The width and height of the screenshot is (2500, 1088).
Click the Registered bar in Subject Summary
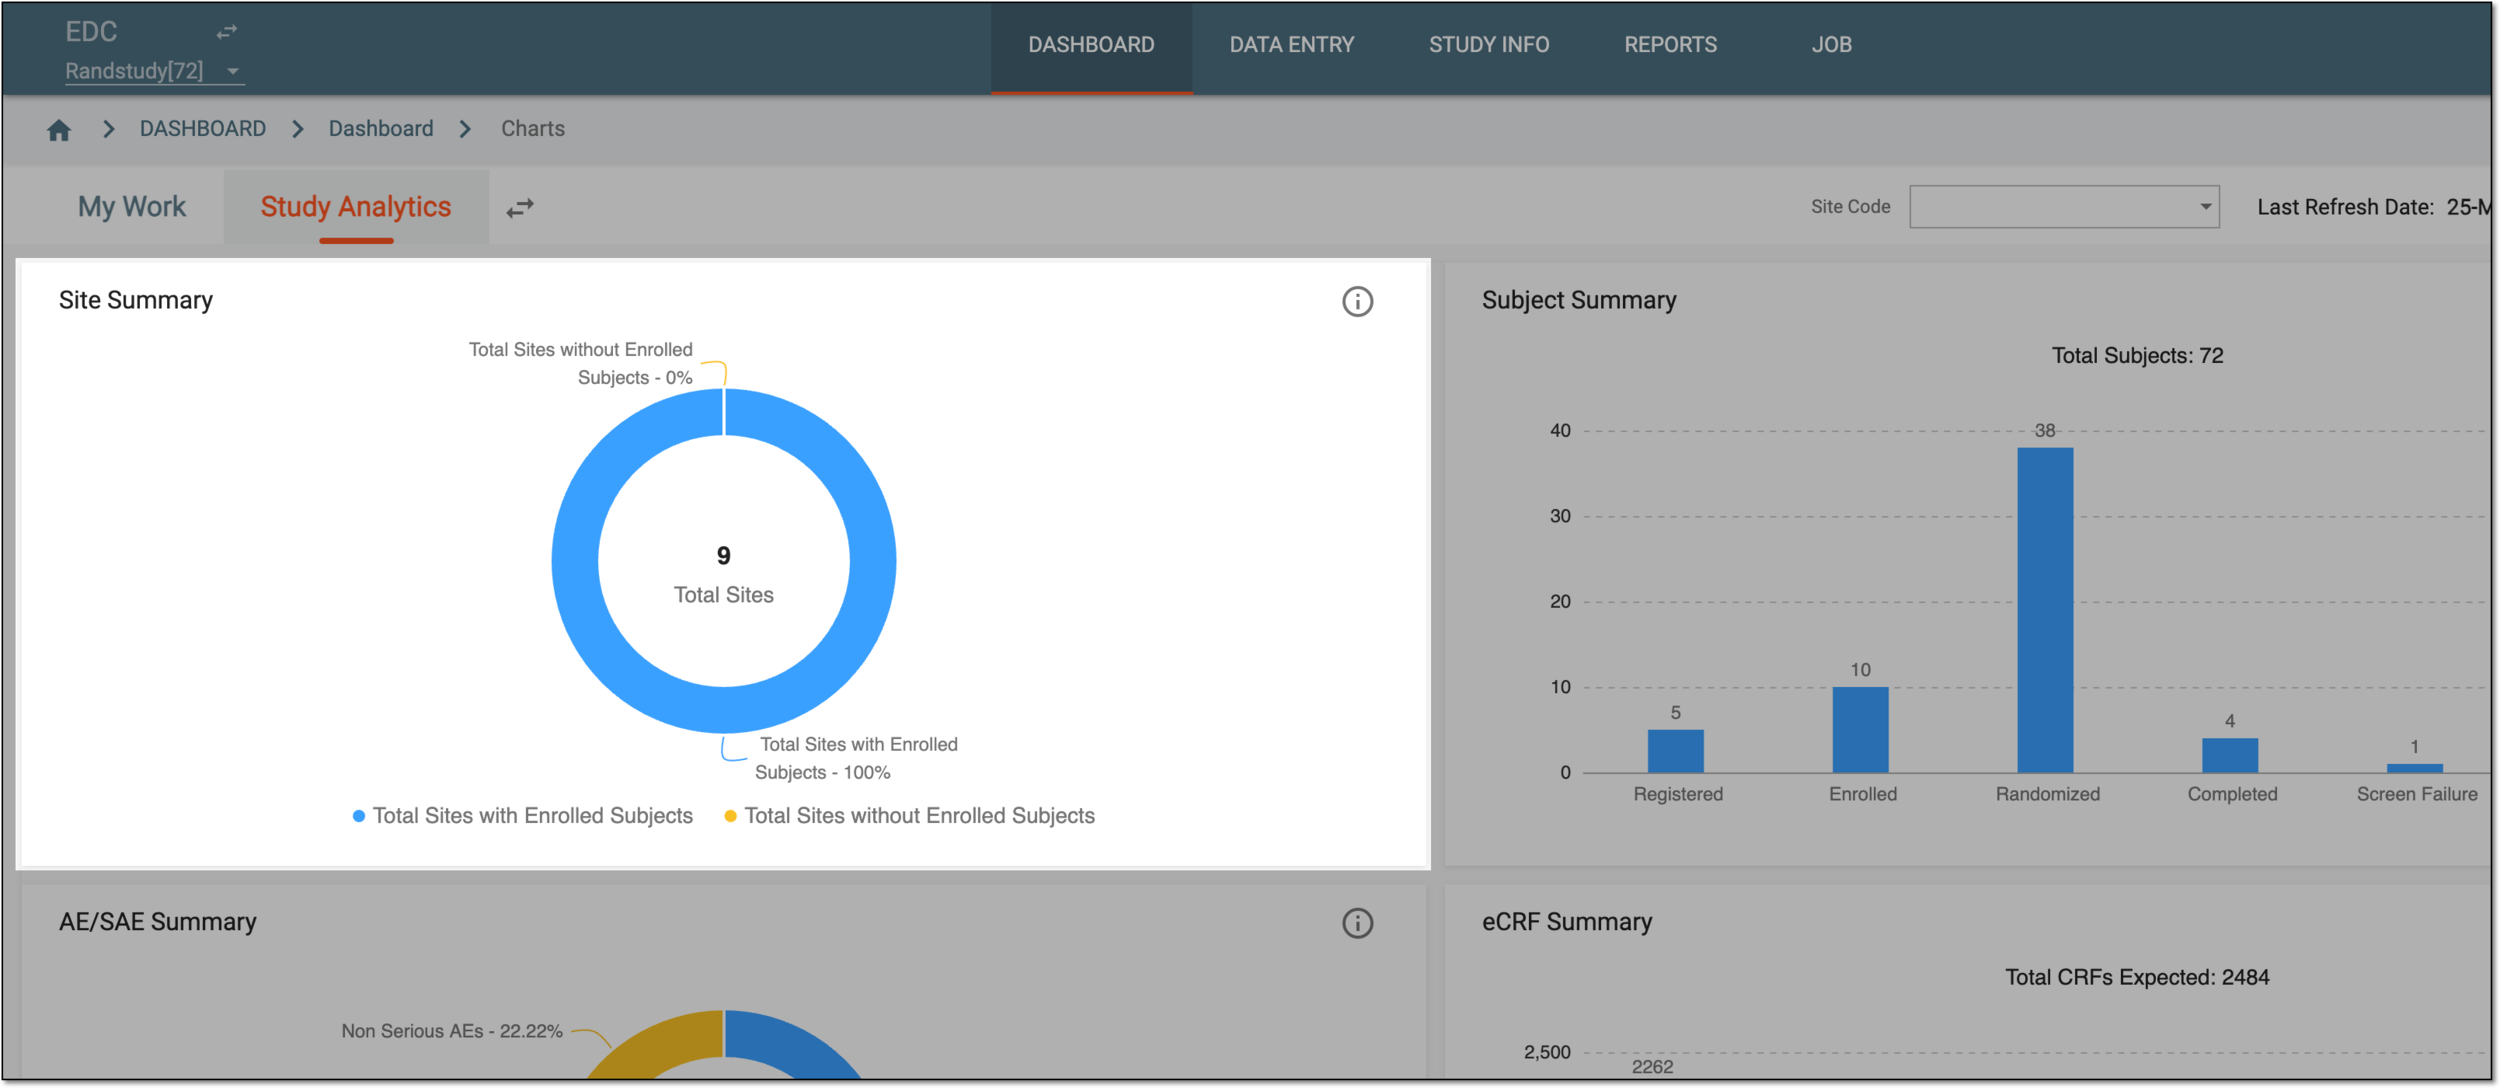pos(1675,751)
